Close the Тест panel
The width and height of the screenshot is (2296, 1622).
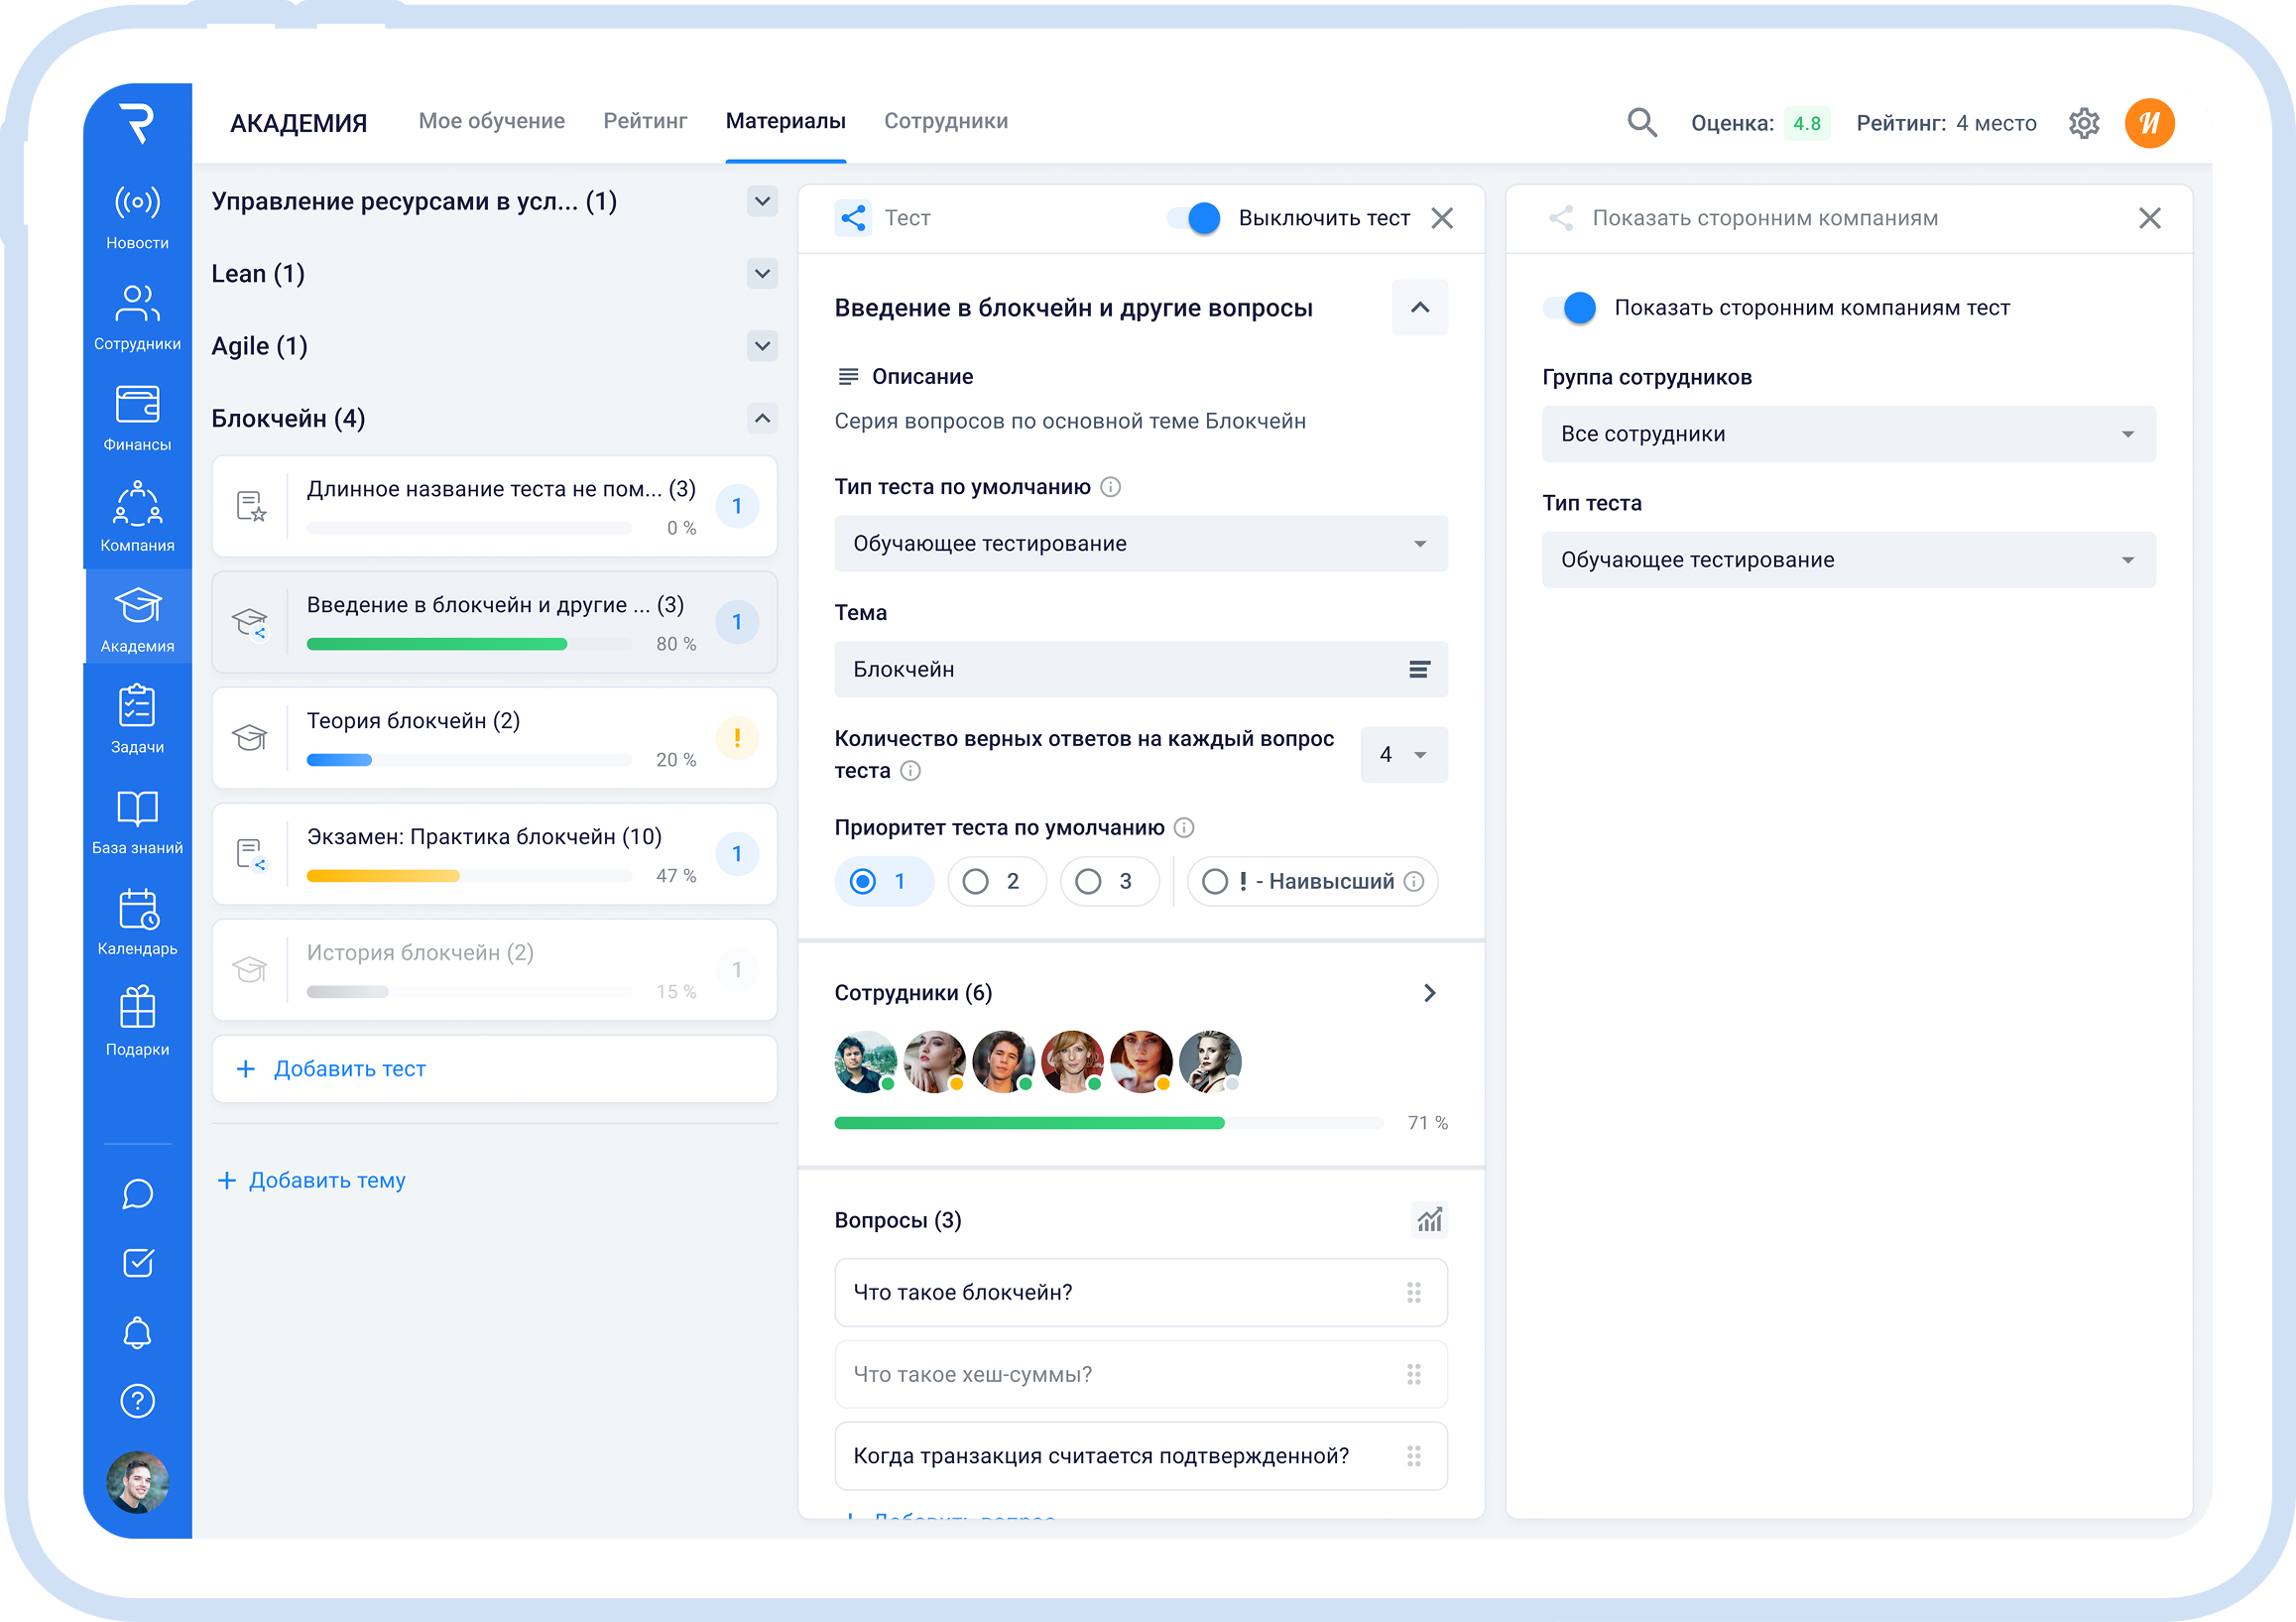(1442, 218)
